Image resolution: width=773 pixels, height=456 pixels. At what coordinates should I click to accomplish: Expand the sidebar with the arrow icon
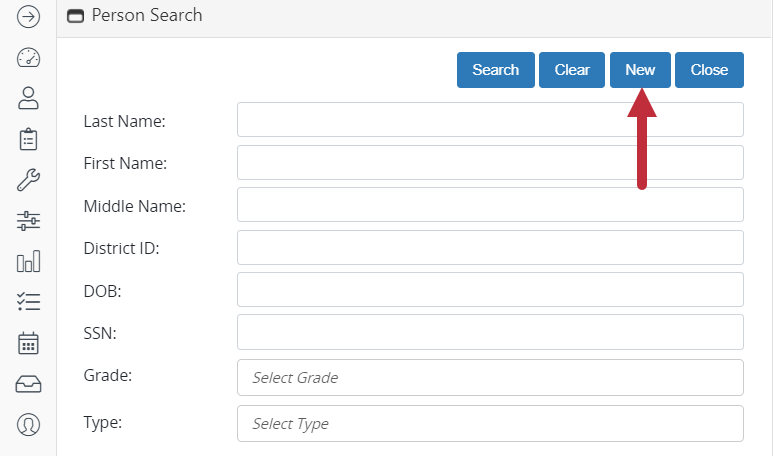click(x=28, y=17)
